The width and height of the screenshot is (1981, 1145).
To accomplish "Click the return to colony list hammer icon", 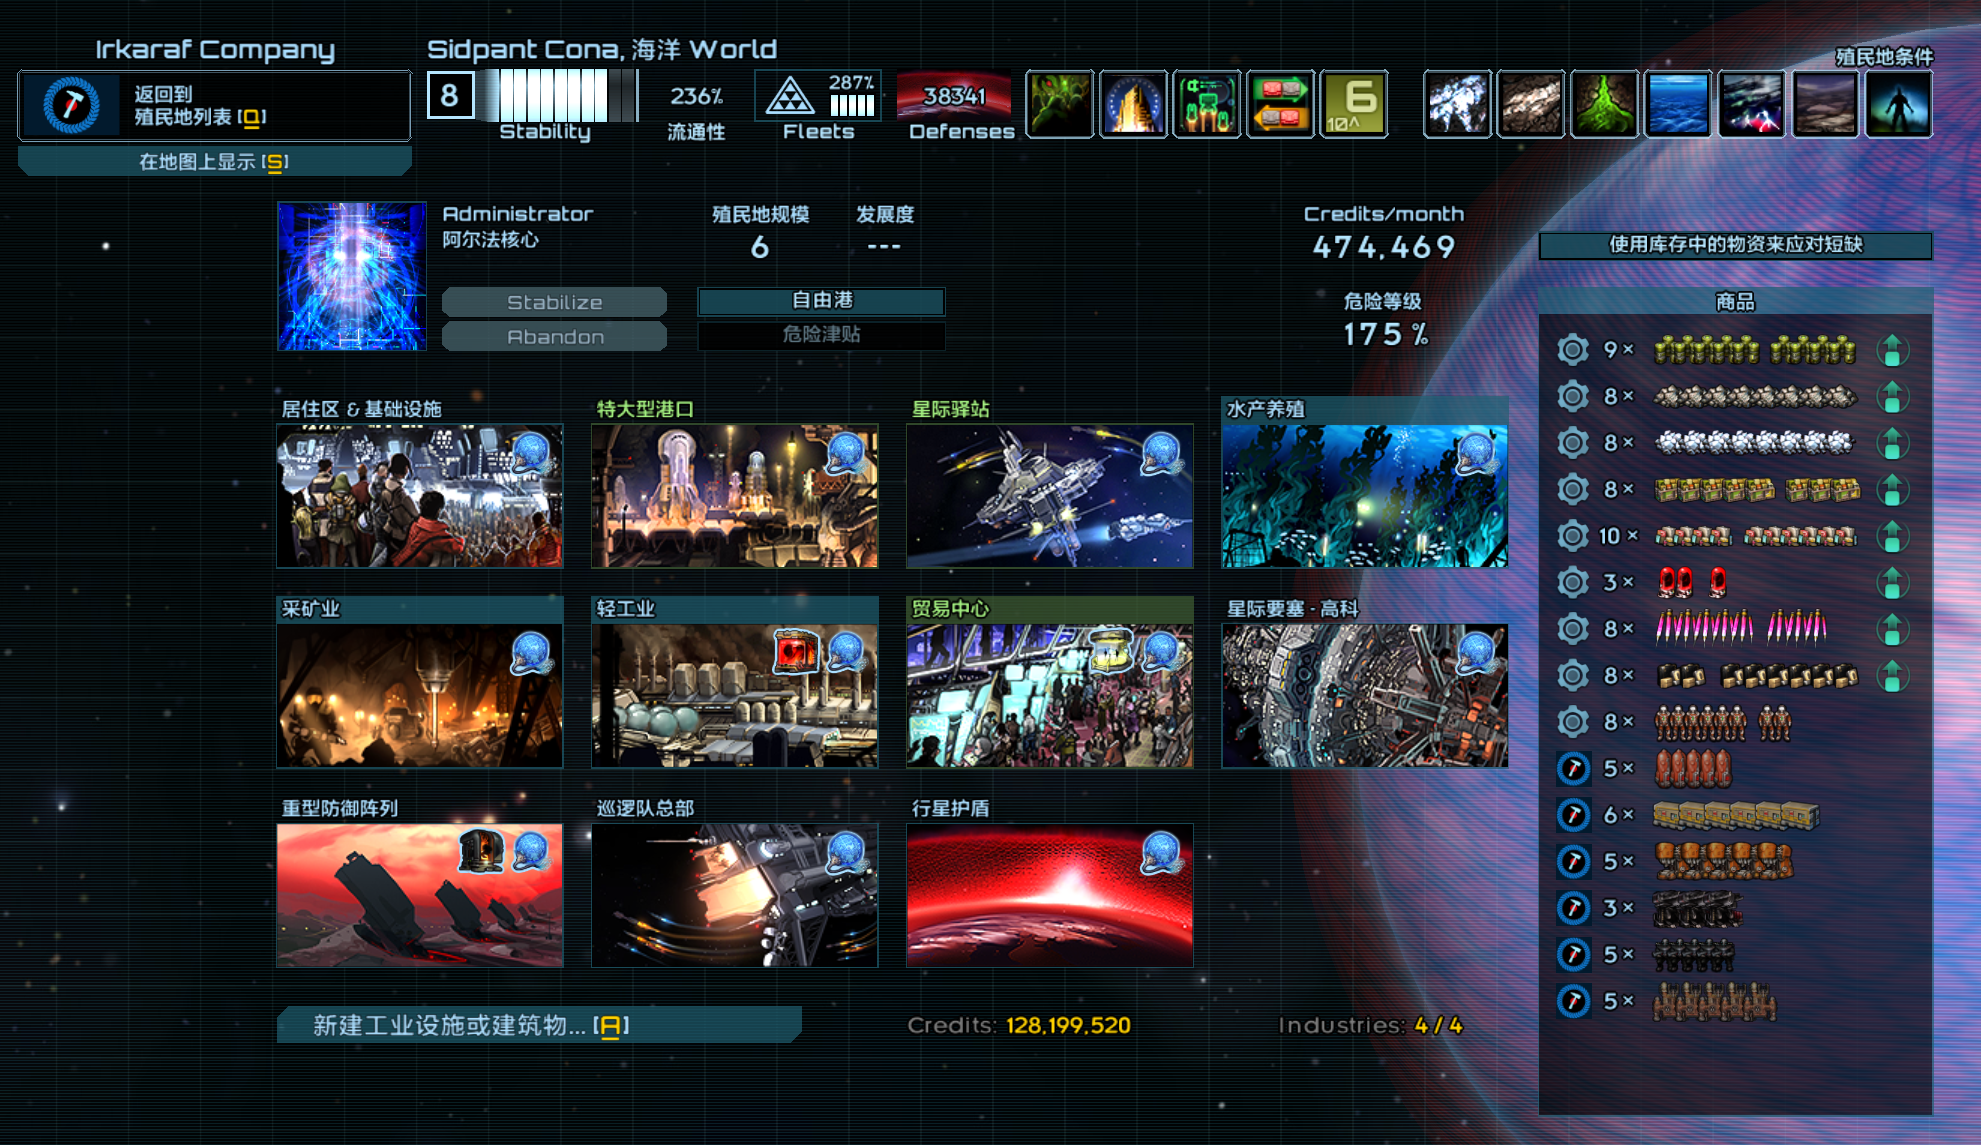I will 70,105.
